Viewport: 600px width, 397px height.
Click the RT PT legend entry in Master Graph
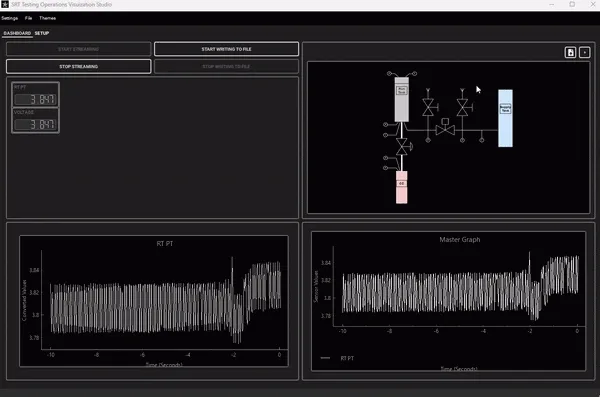pyautogui.click(x=337, y=358)
